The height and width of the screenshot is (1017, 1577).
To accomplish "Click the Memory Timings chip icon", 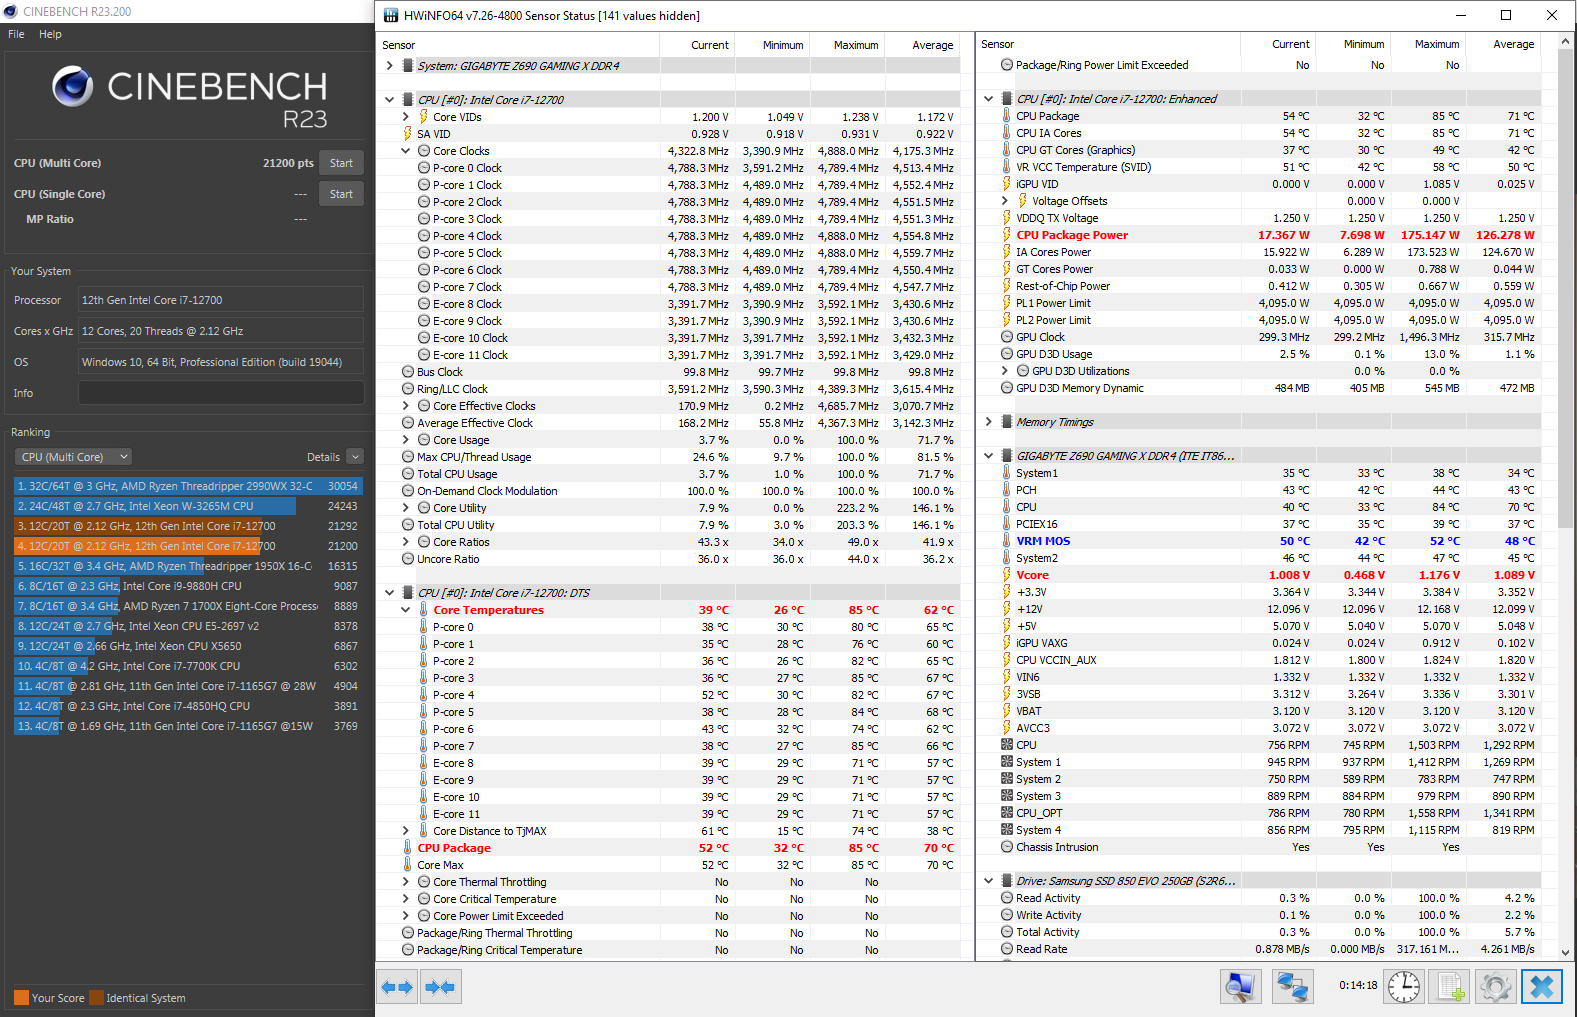I will [1007, 422].
